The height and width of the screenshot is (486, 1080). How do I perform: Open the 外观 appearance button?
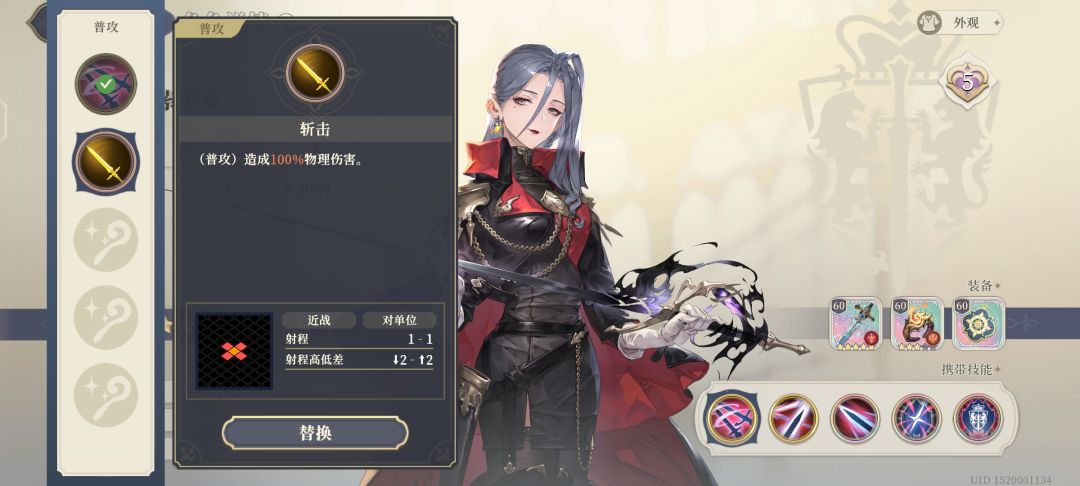[959, 23]
